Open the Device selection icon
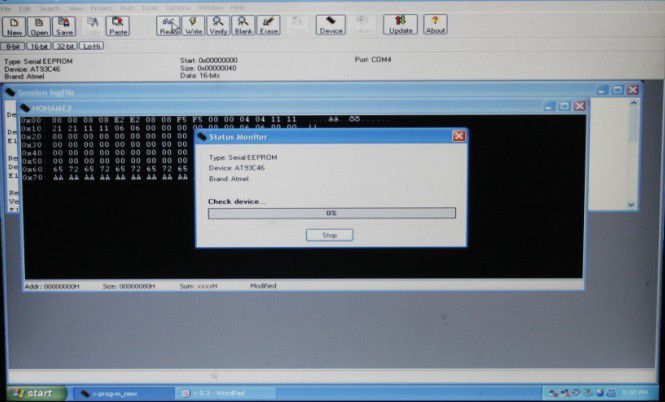 click(330, 25)
